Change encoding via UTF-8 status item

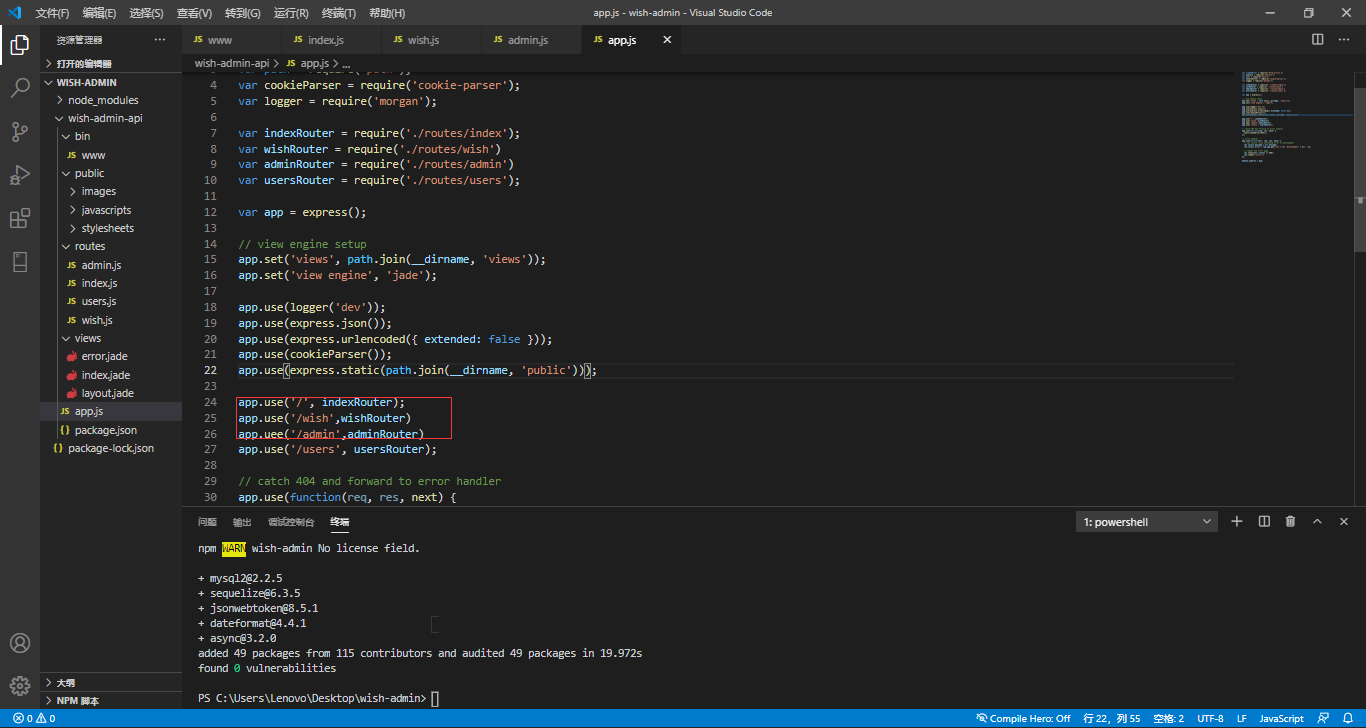[1210, 718]
